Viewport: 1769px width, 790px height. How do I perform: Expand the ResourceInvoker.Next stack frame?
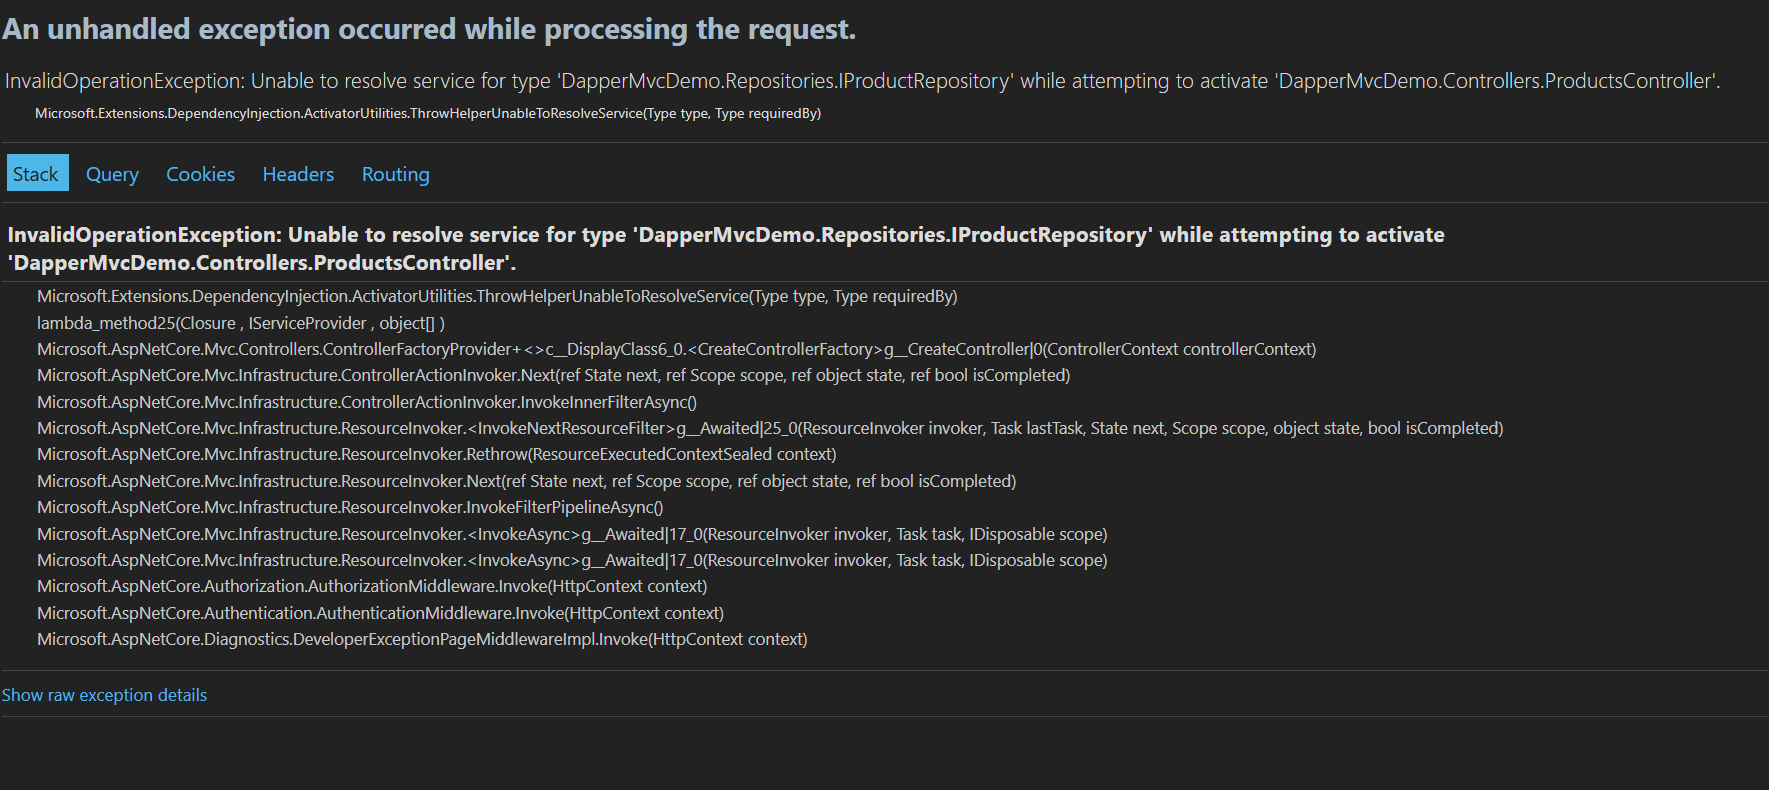tap(526, 481)
